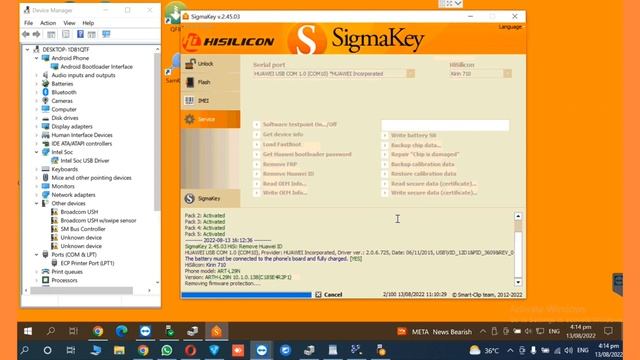
Task: Open the Unlock section in SigmaKey sidebar
Action: [x=210, y=64]
